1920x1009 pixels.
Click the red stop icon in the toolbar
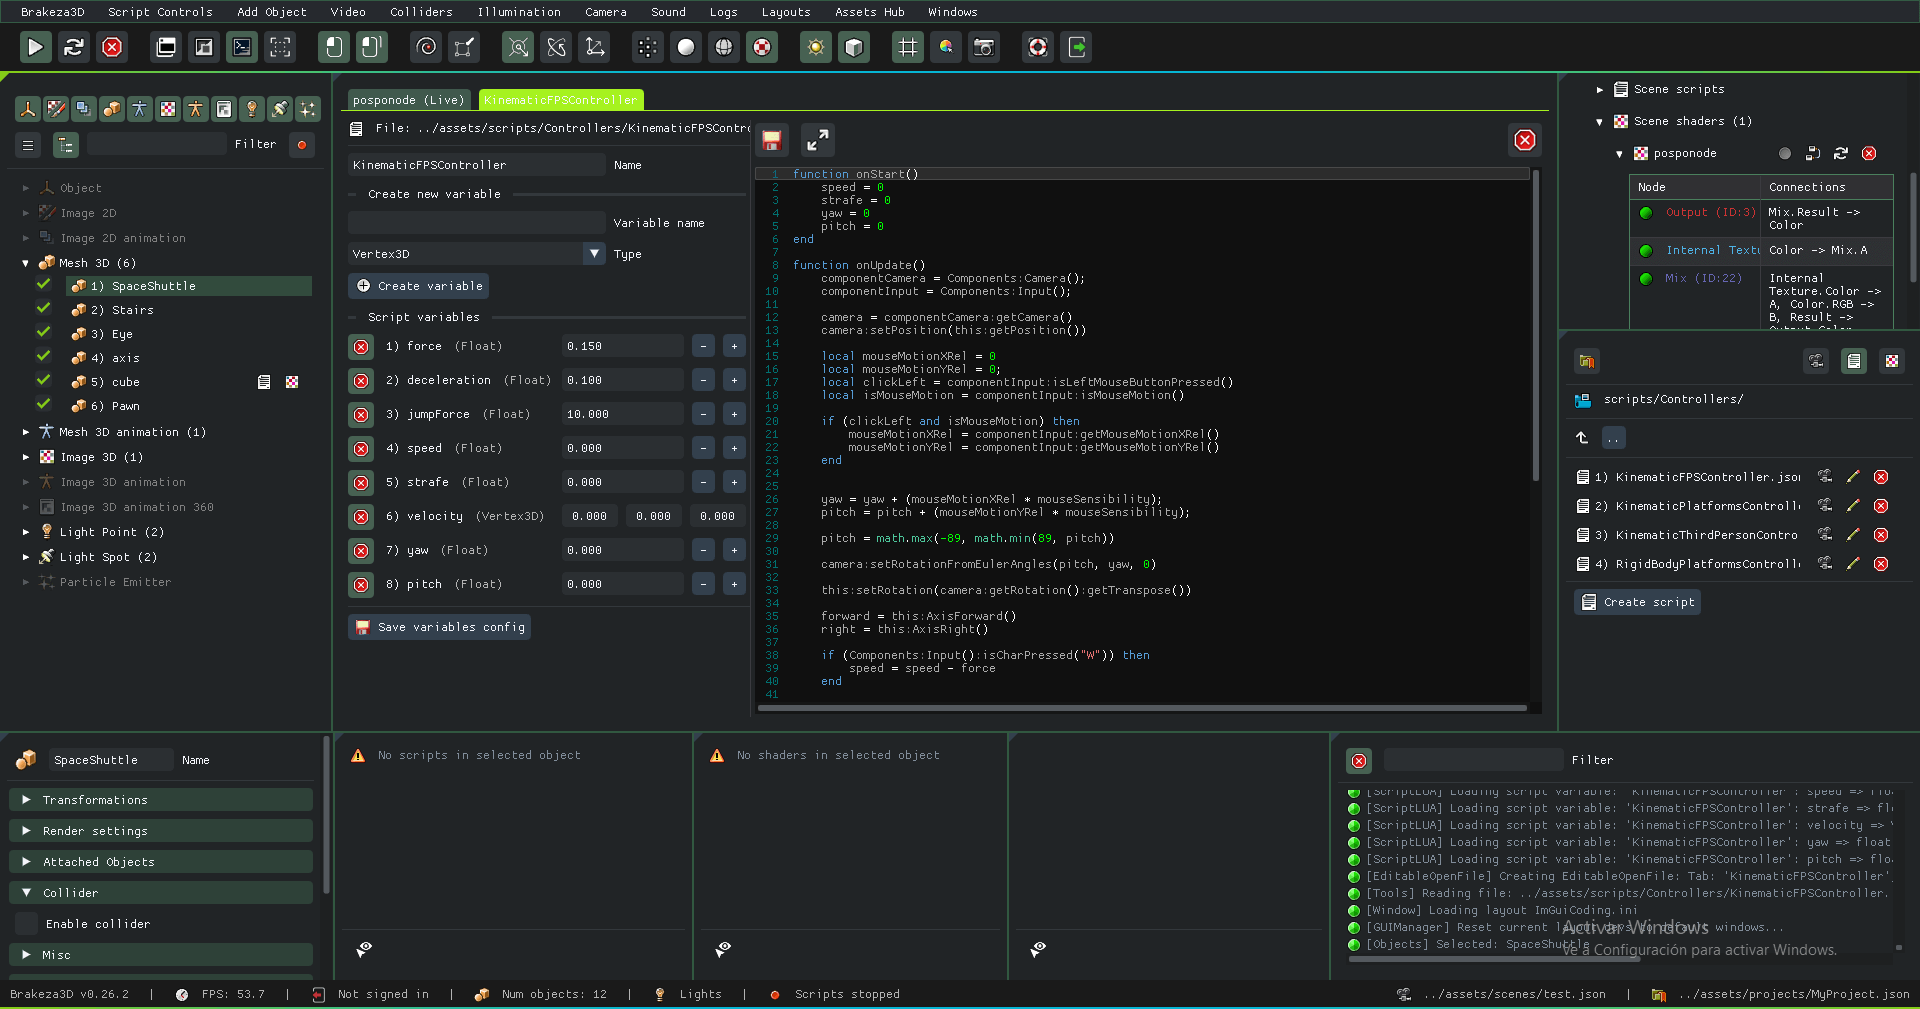(x=112, y=47)
